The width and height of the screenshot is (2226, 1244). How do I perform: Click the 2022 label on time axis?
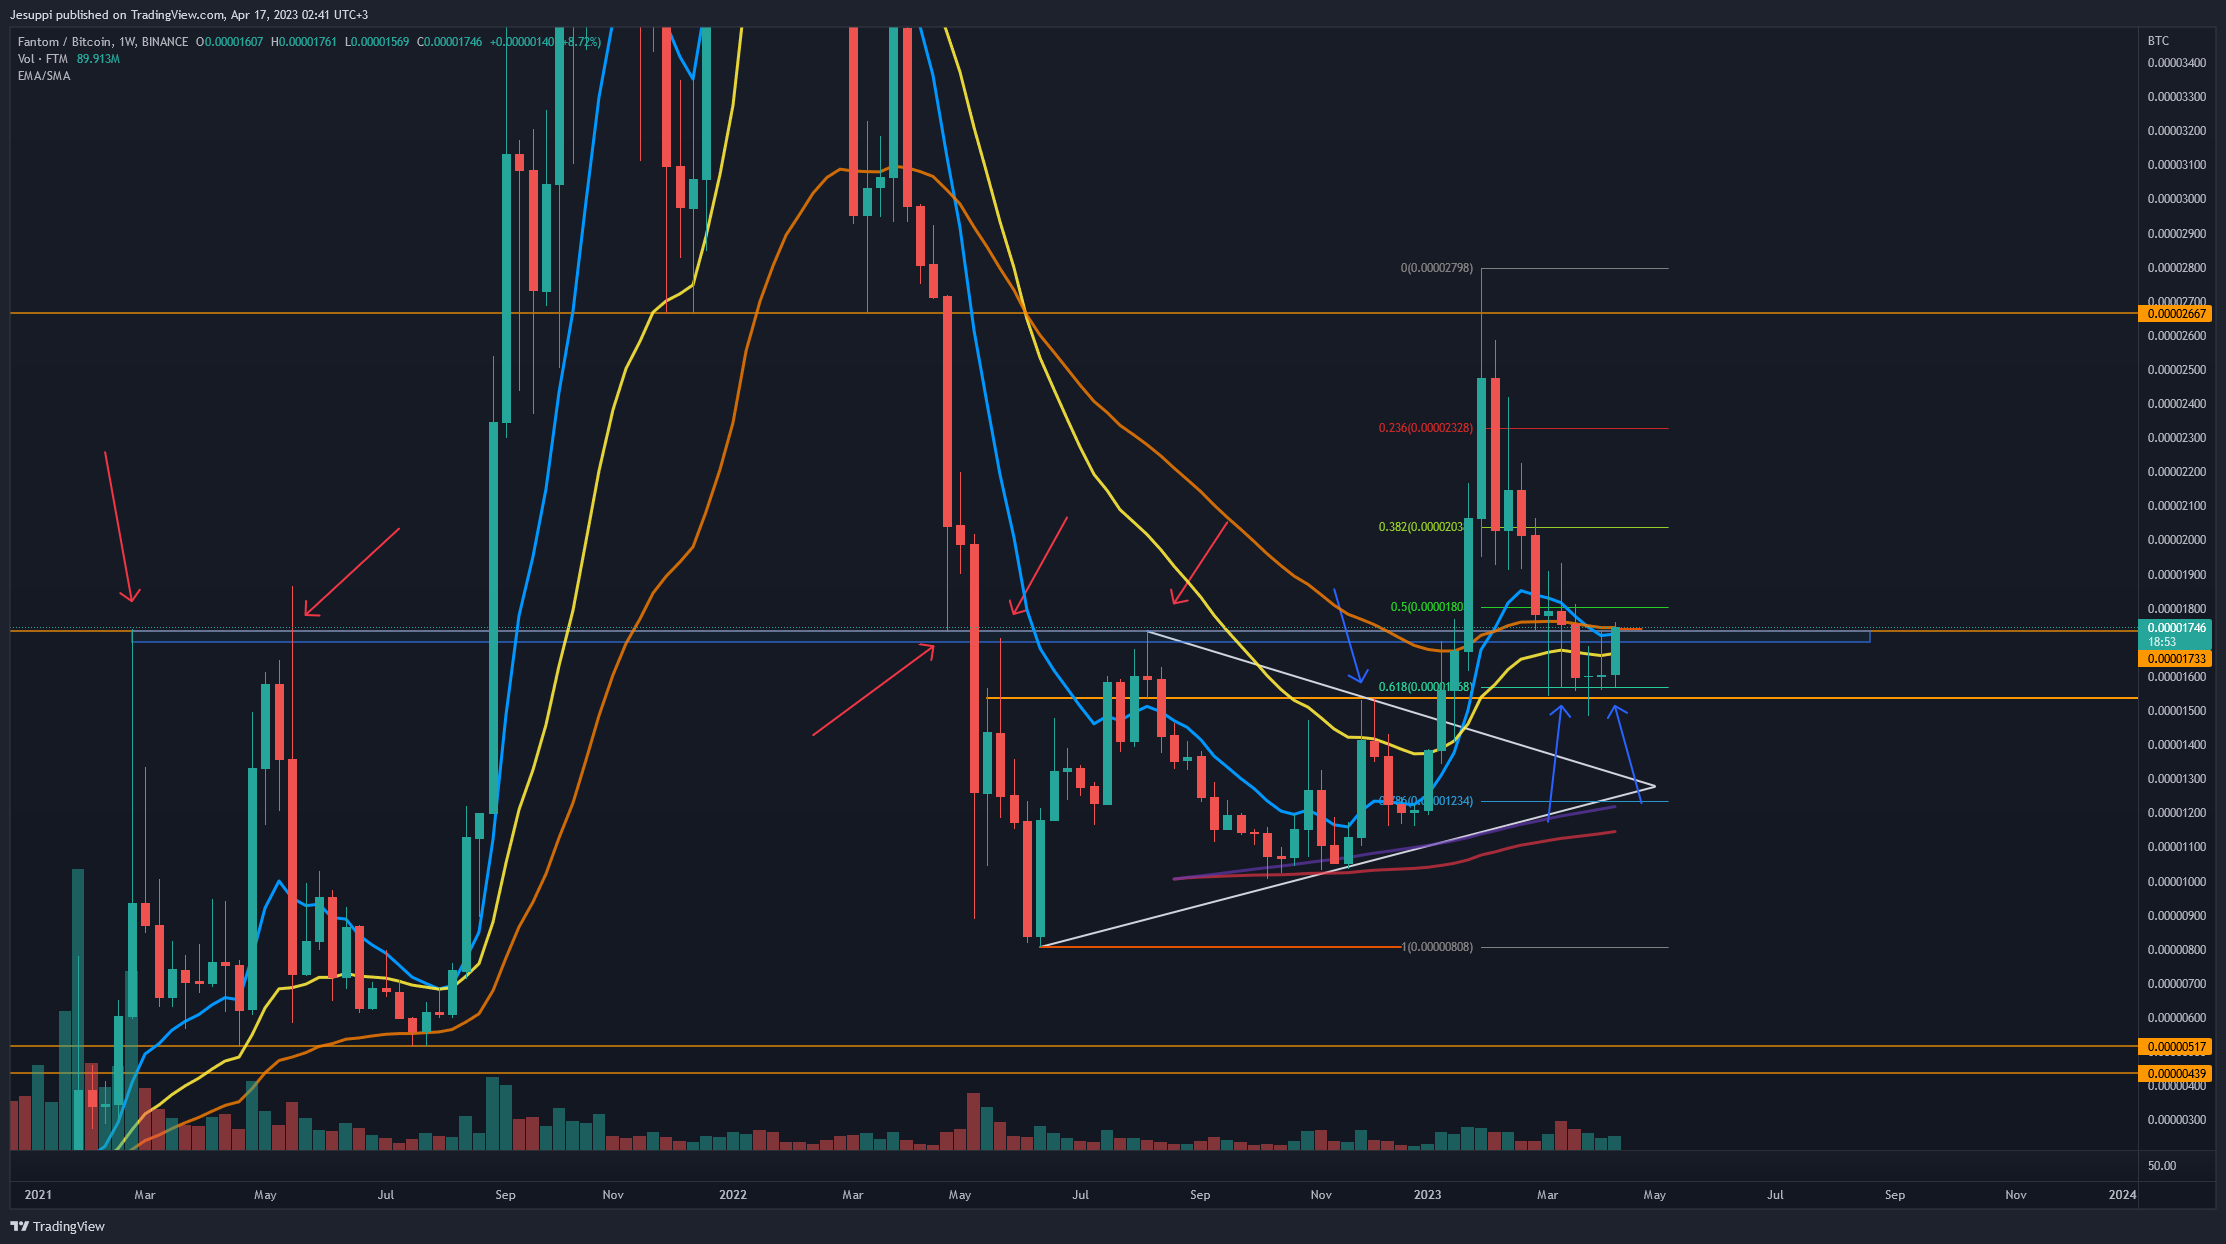tap(733, 1195)
